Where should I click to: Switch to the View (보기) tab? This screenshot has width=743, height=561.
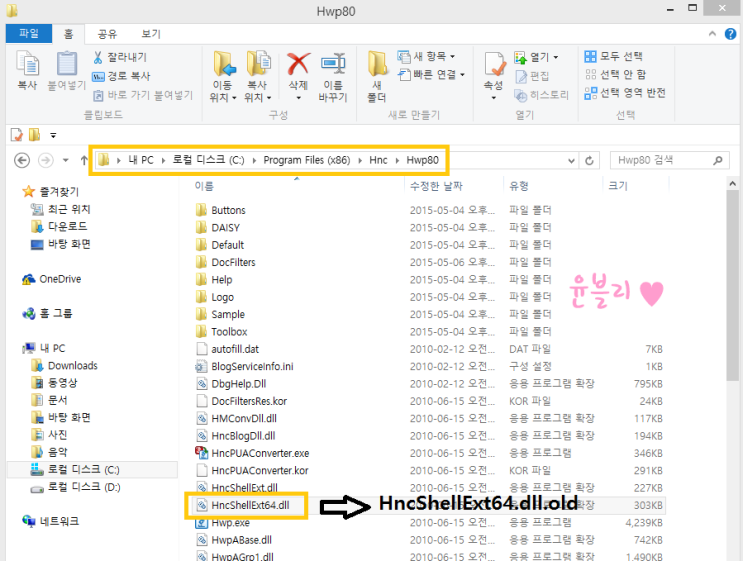pos(151,34)
